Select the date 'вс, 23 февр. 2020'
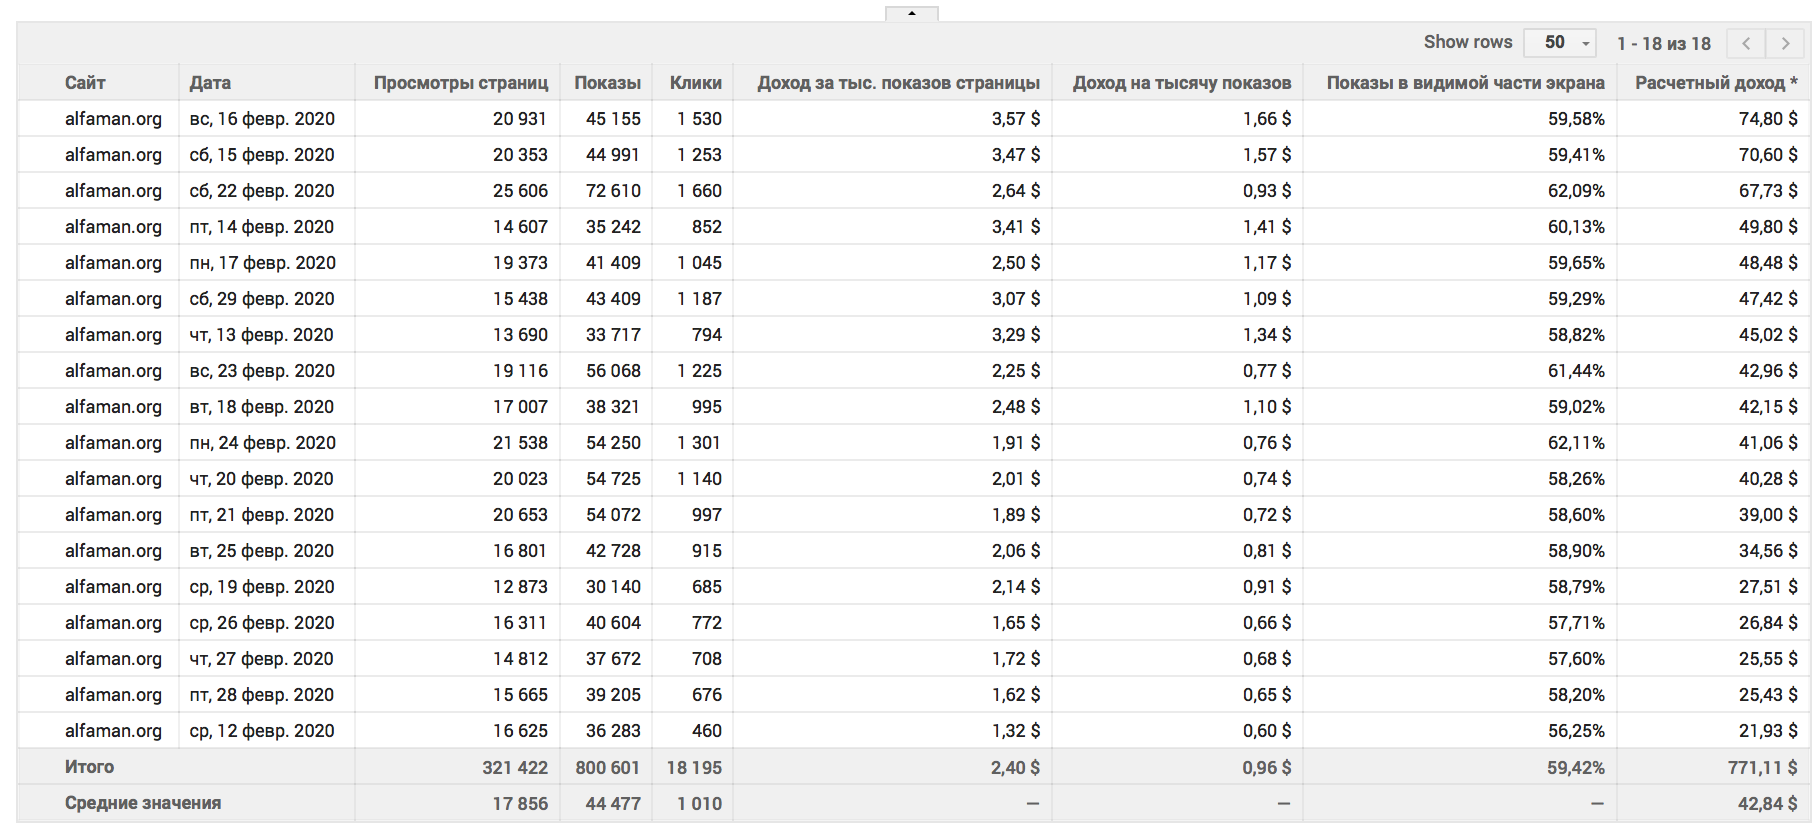1818x836 pixels. 262,371
